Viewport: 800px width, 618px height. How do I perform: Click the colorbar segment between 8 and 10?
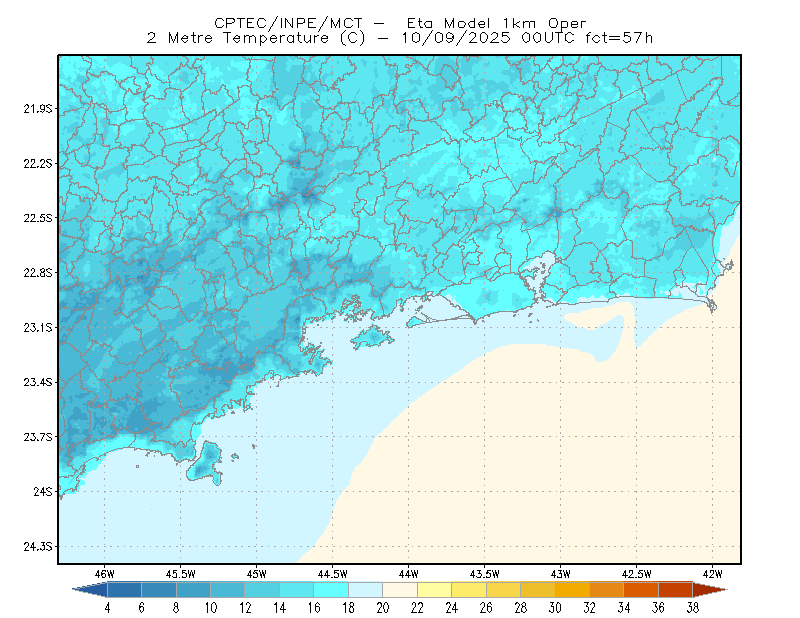click(x=193, y=589)
